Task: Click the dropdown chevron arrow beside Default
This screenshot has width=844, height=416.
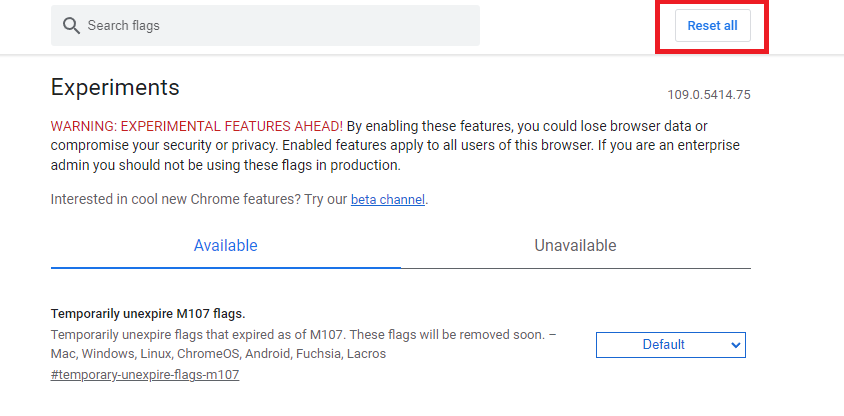Action: (735, 345)
